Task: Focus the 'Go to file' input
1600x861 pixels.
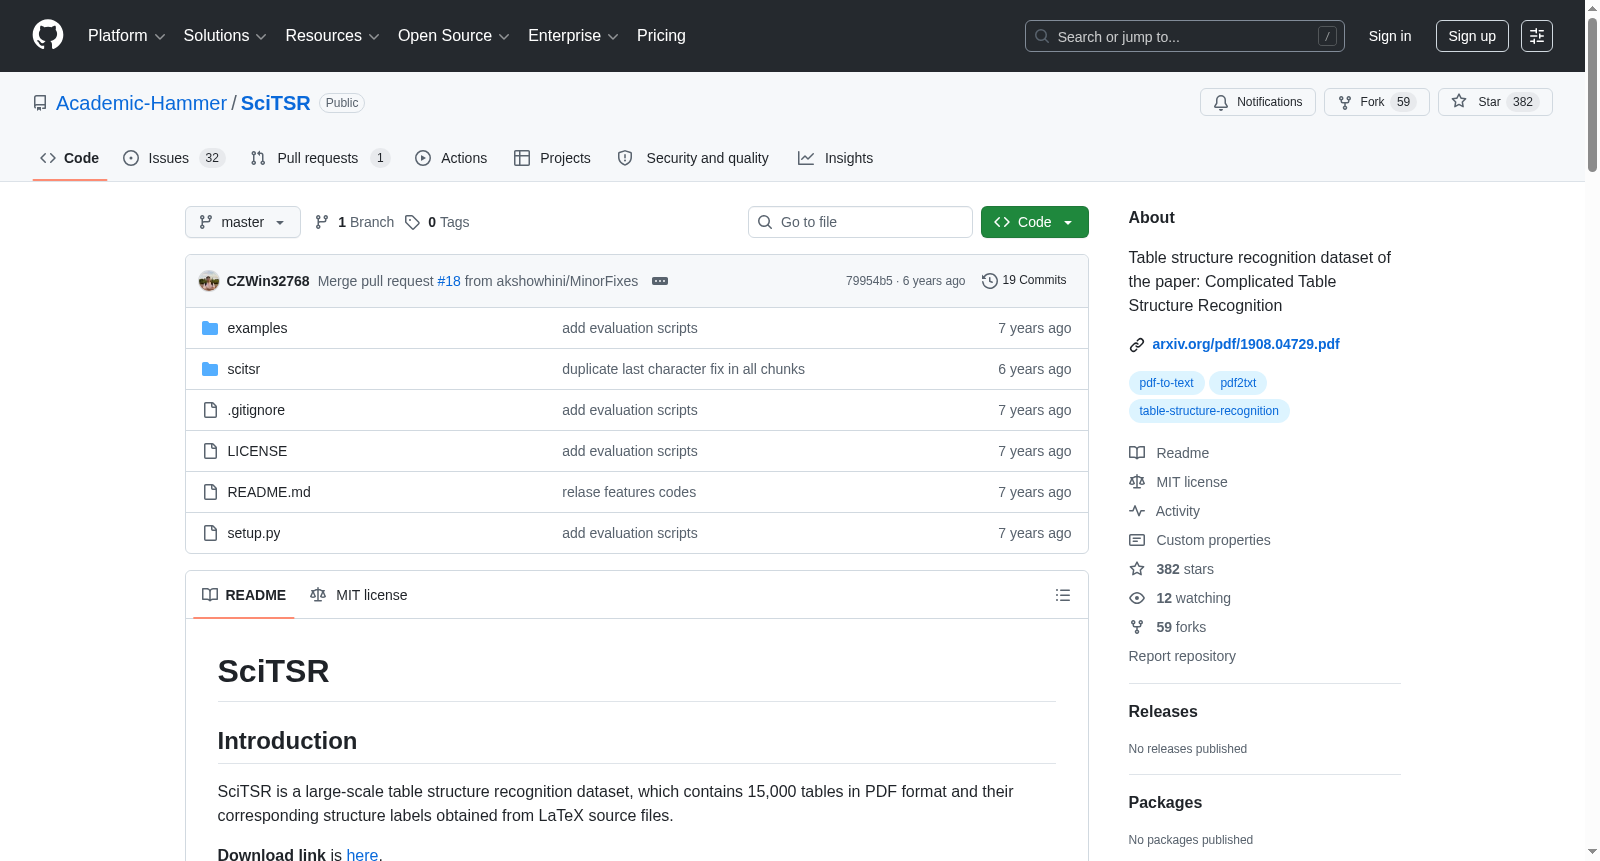Action: tap(860, 222)
